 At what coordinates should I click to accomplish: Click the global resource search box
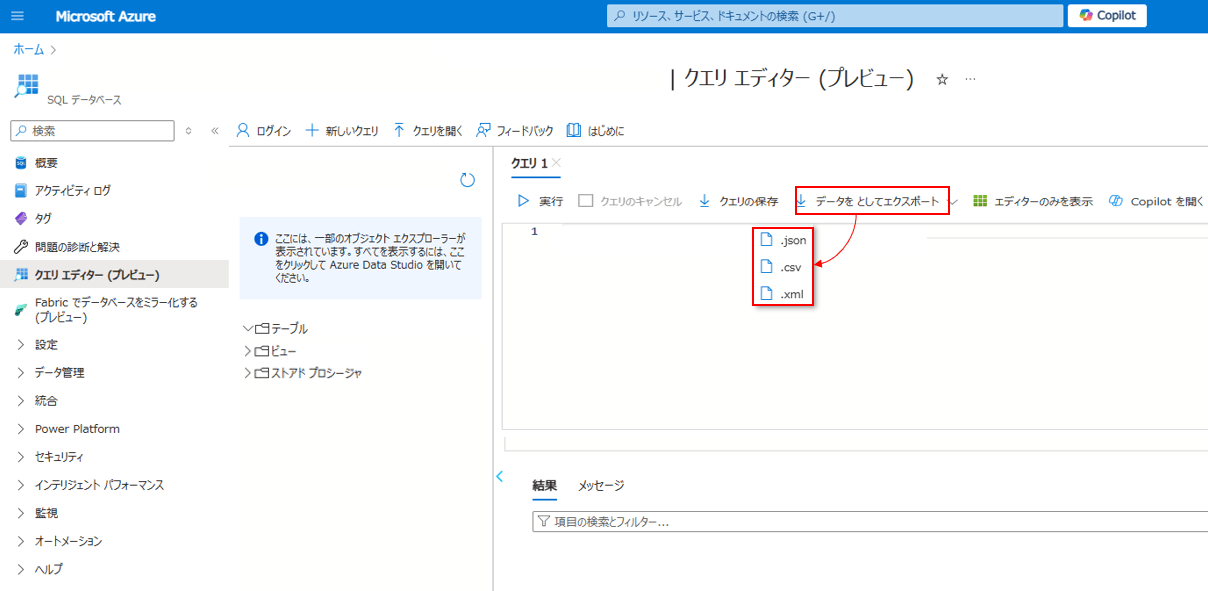[x=835, y=16]
